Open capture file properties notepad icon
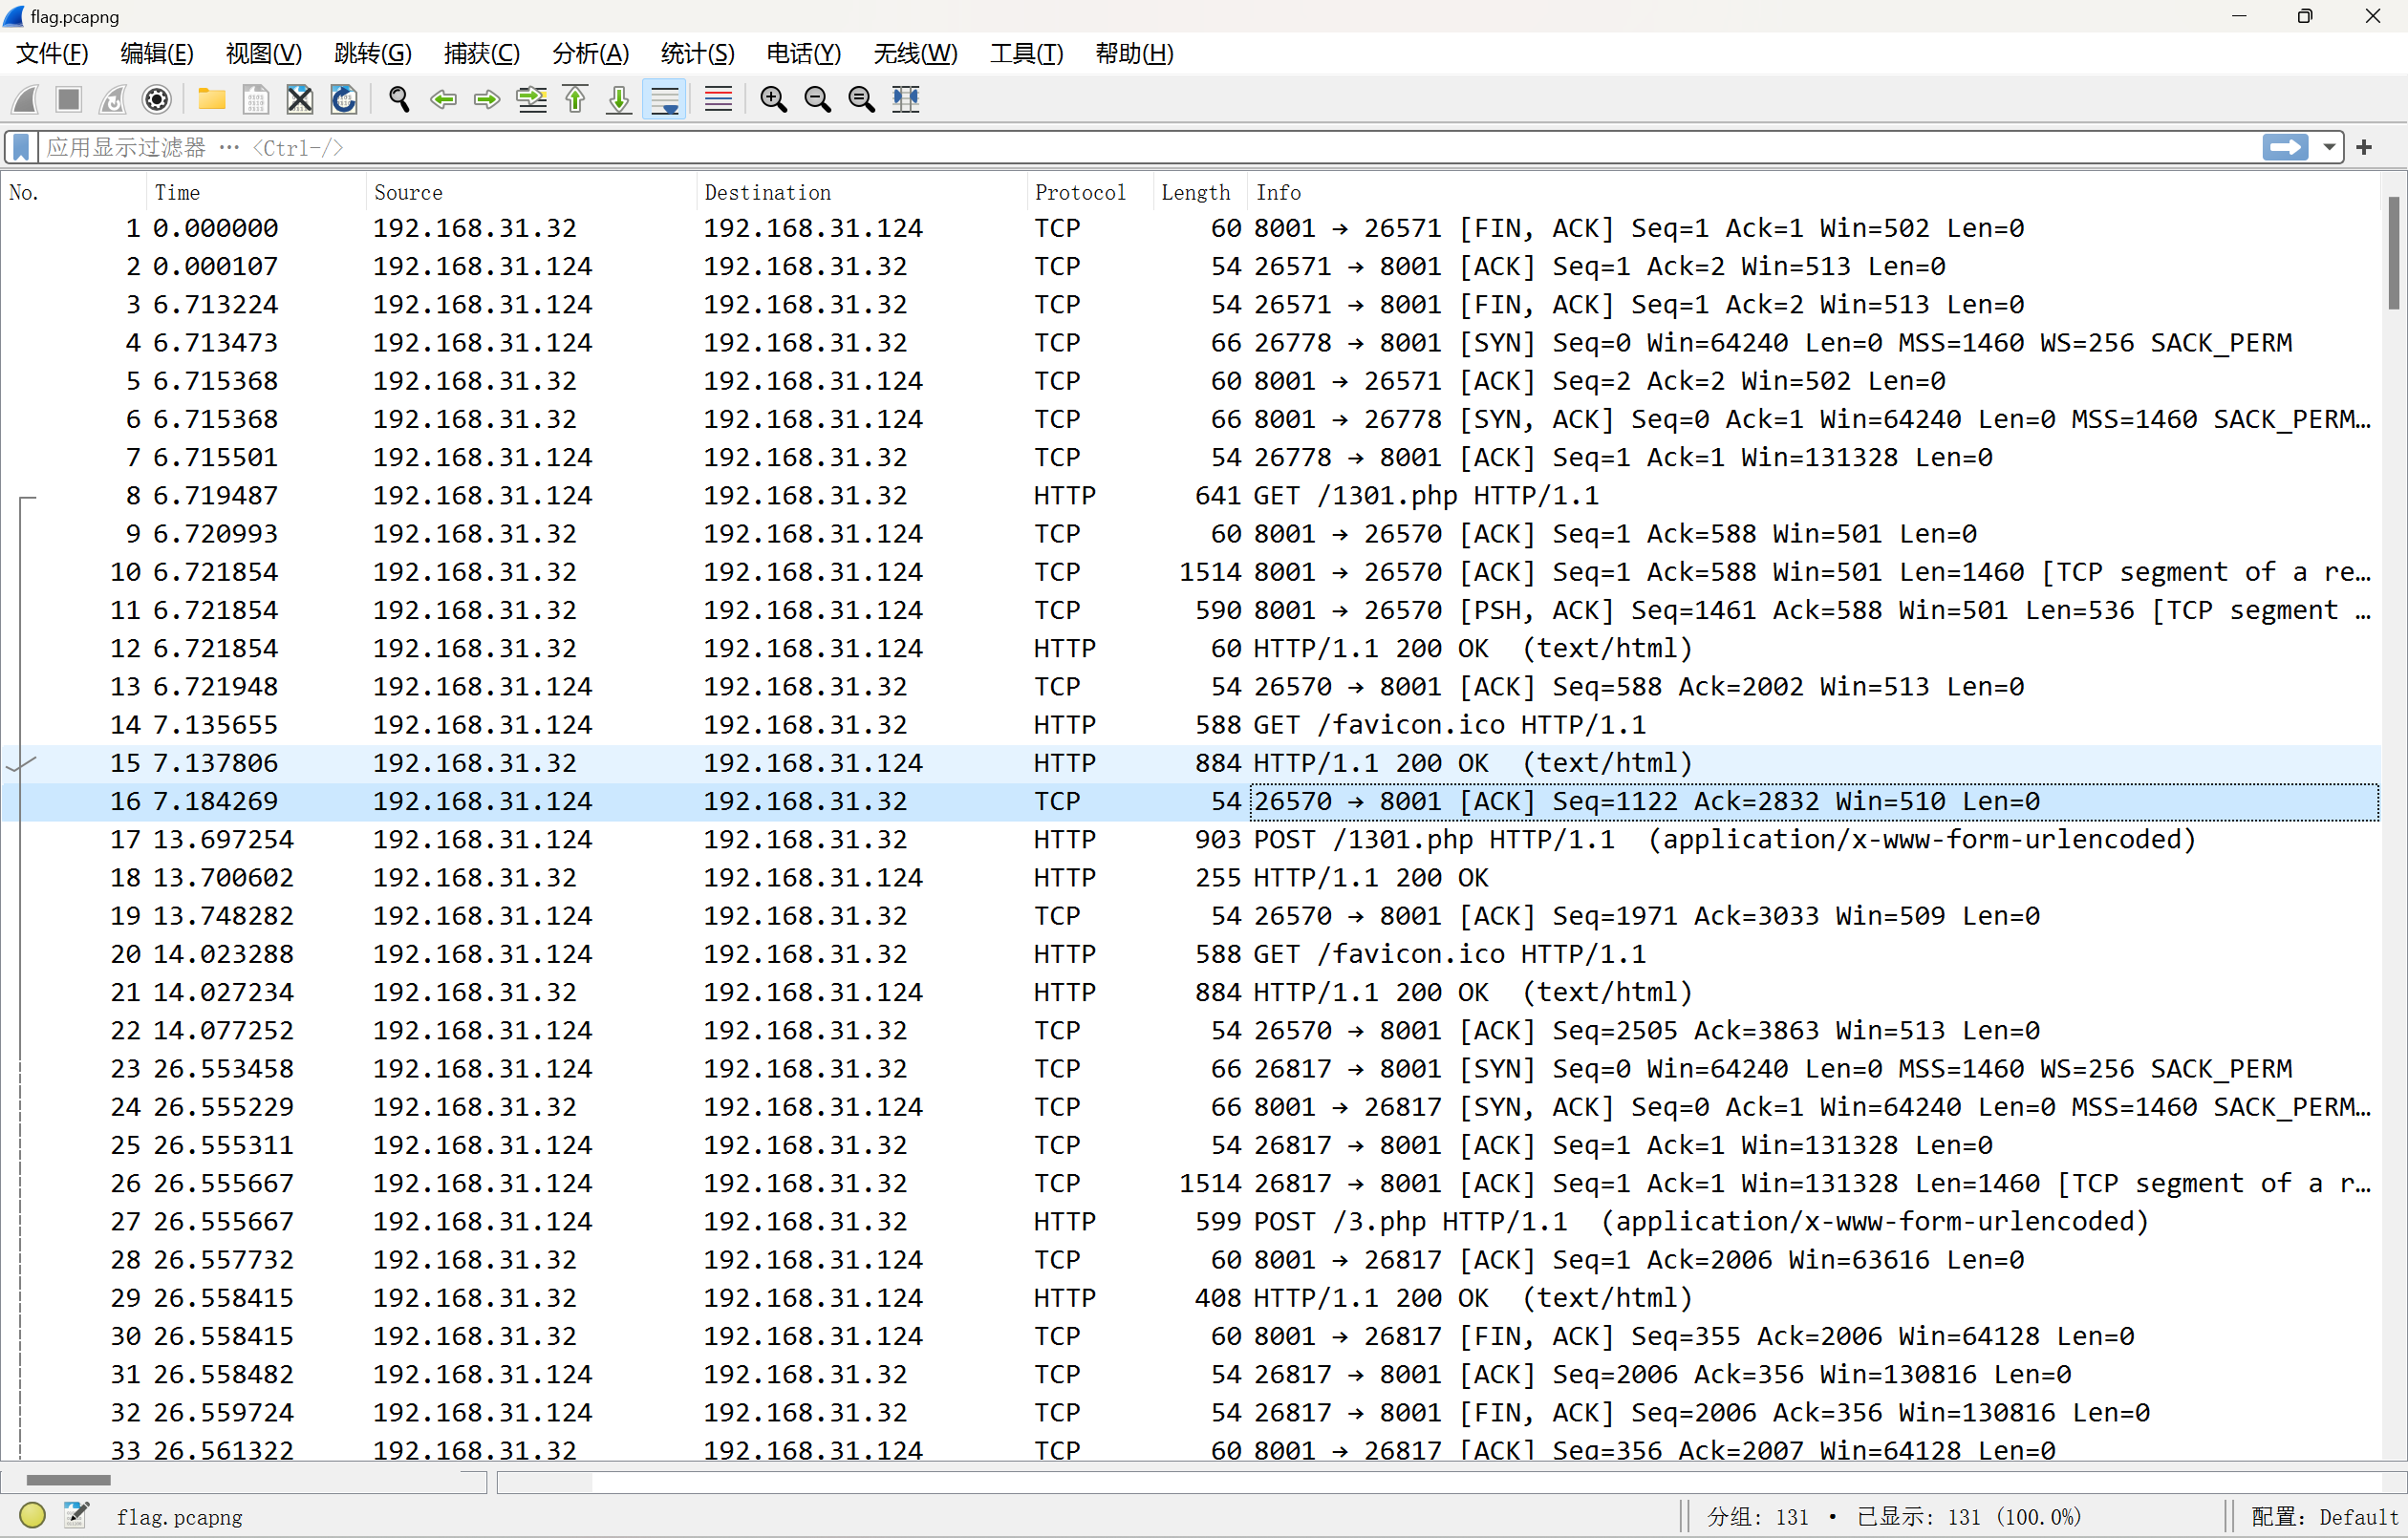Viewport: 2408px width, 1538px height. 76,1516
